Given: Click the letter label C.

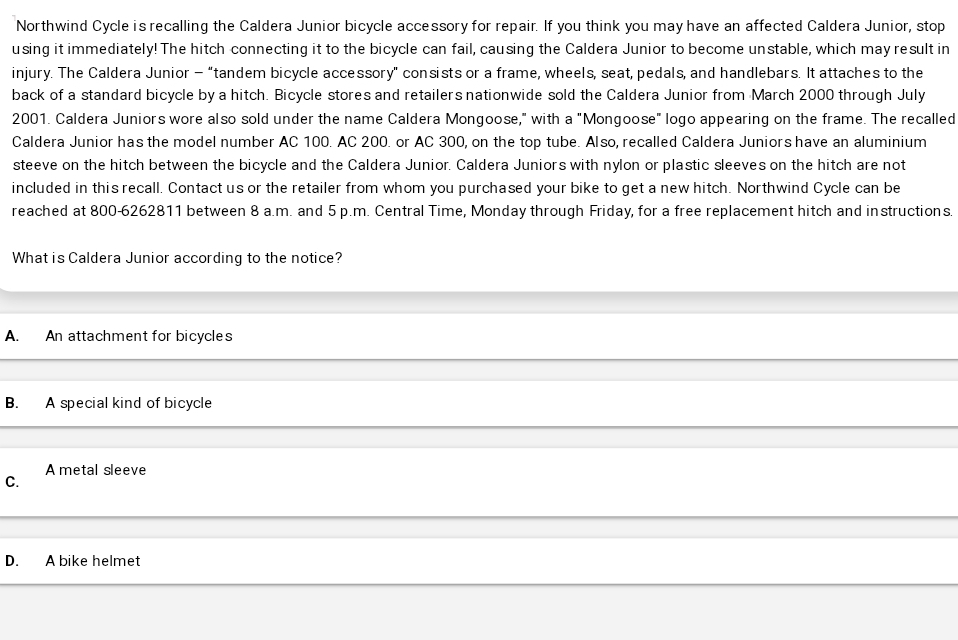Looking at the screenshot, I should pyautogui.click(x=12, y=482).
